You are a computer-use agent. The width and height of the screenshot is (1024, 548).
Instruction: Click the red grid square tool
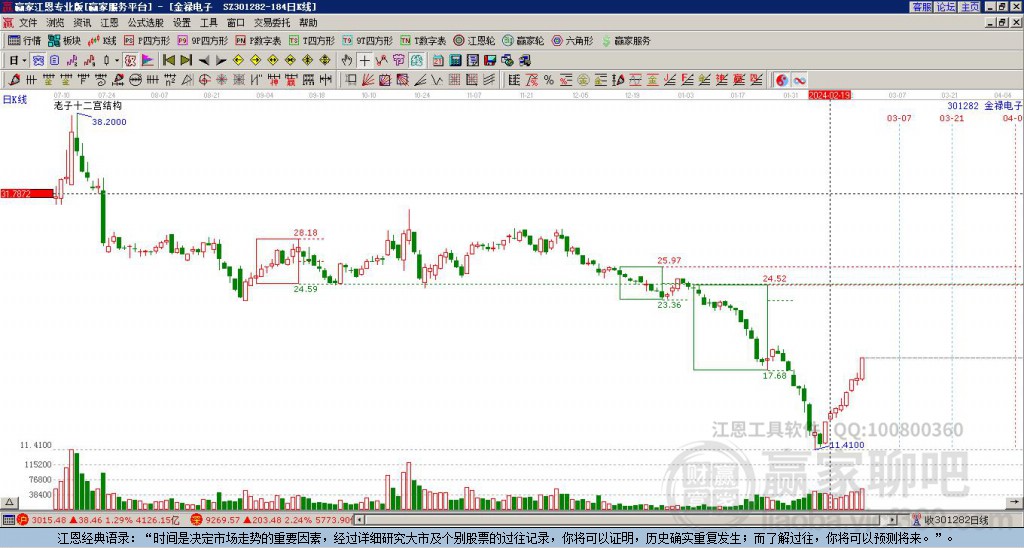[454, 80]
